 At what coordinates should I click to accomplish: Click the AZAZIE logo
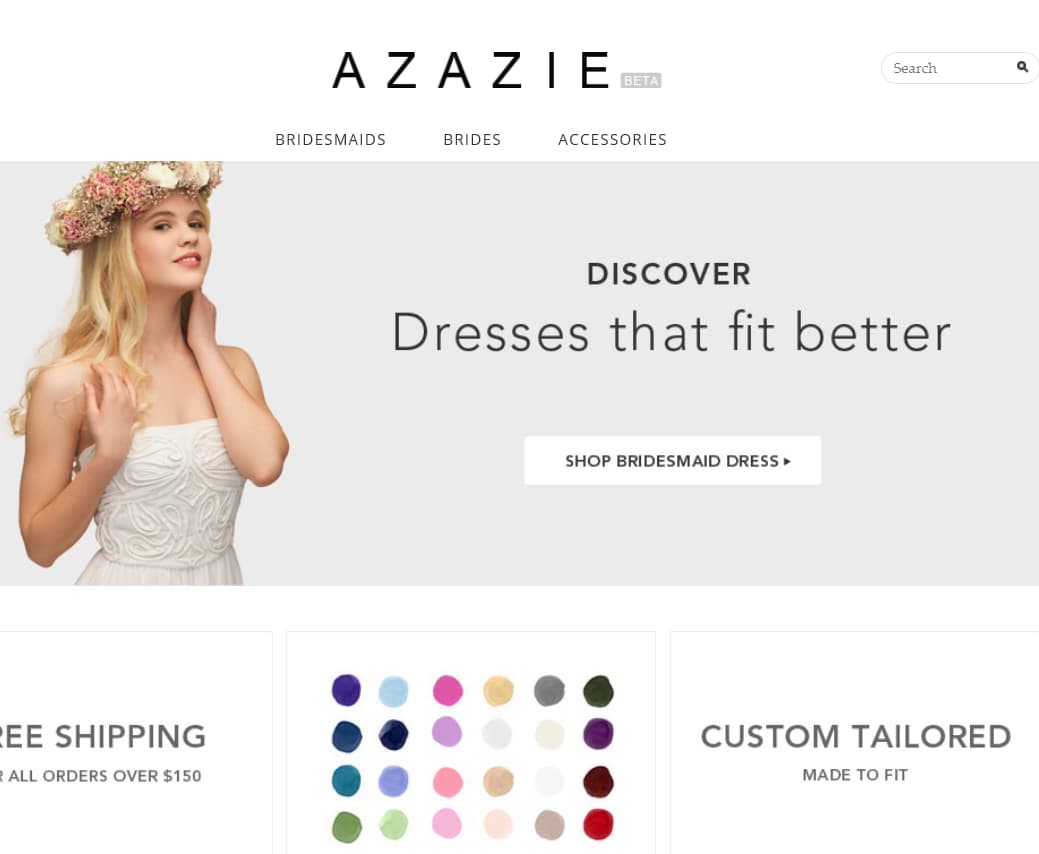click(x=471, y=70)
